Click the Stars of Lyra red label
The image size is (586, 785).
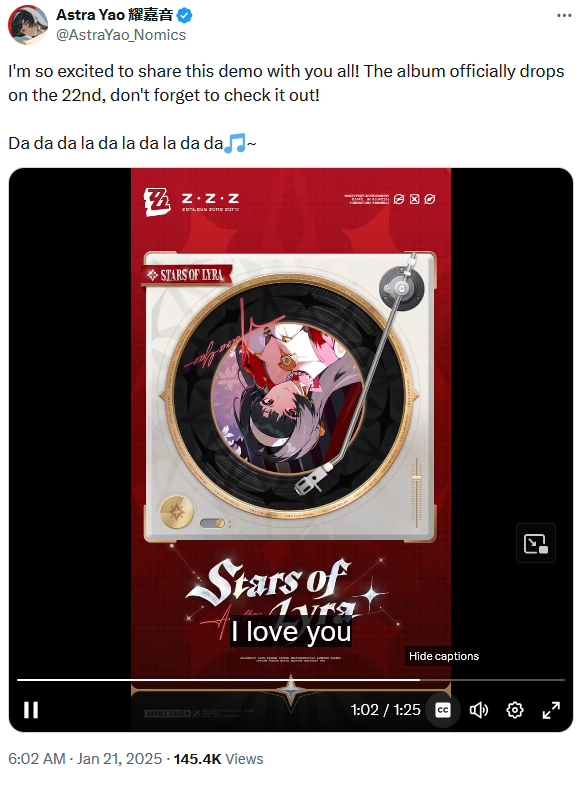(188, 275)
